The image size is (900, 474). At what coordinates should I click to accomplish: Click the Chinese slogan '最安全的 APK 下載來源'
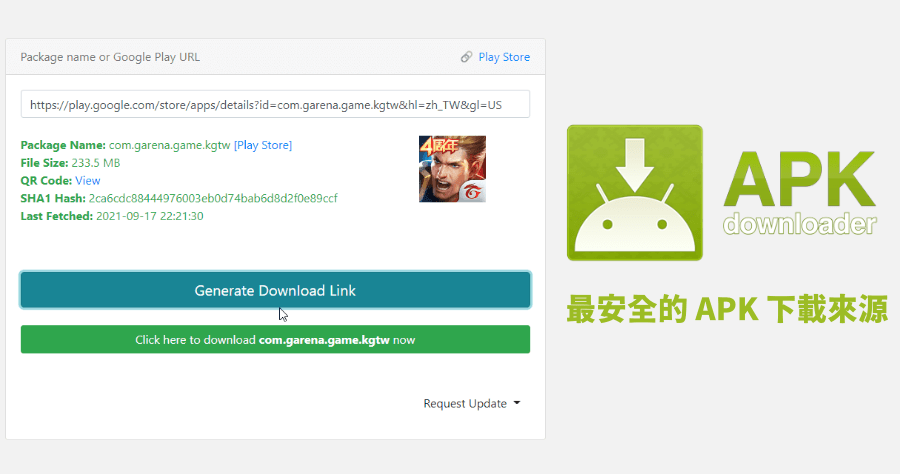[727, 309]
